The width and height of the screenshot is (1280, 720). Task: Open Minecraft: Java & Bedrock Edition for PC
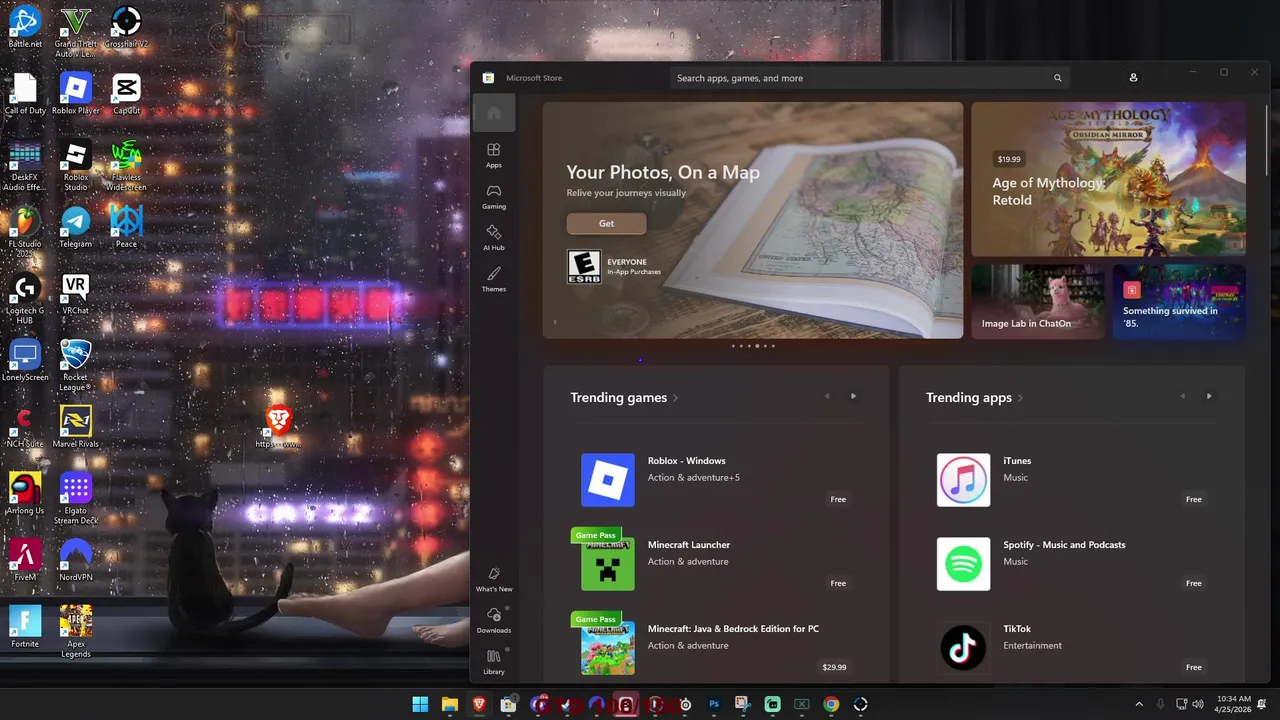click(716, 648)
